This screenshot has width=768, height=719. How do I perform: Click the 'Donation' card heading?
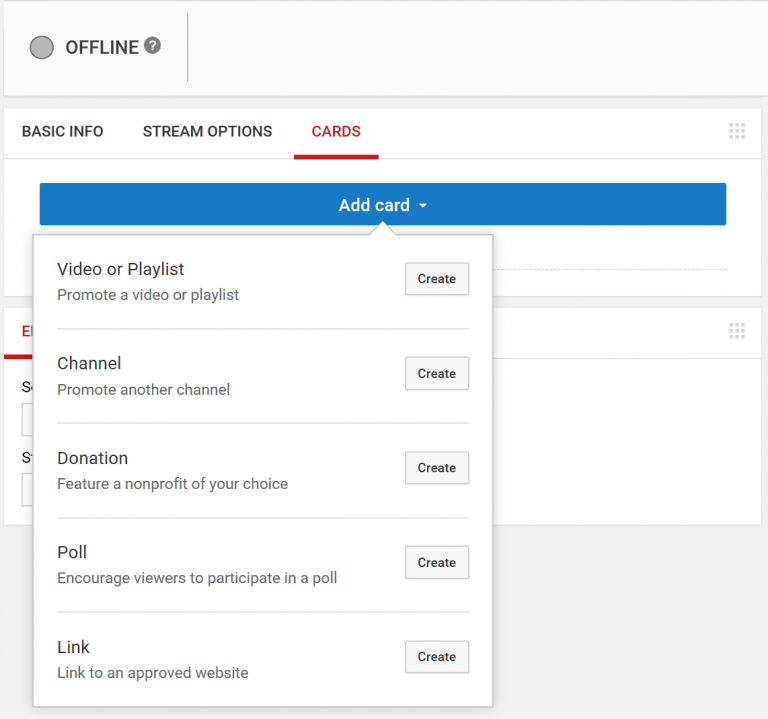click(93, 458)
